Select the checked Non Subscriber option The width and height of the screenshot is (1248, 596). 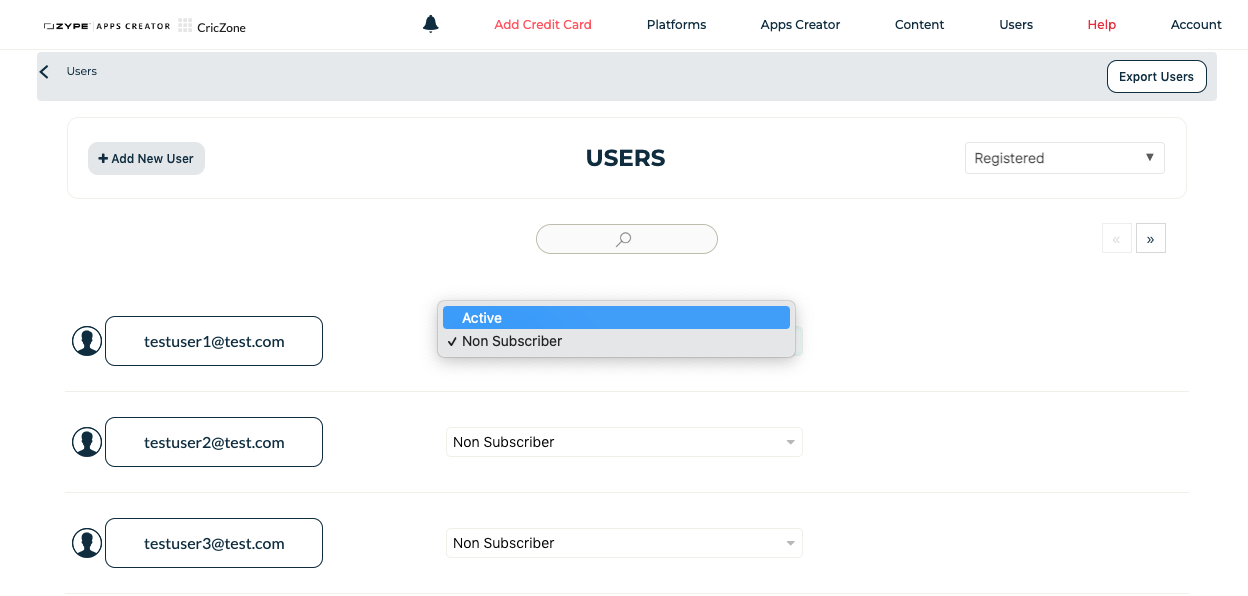tap(616, 341)
